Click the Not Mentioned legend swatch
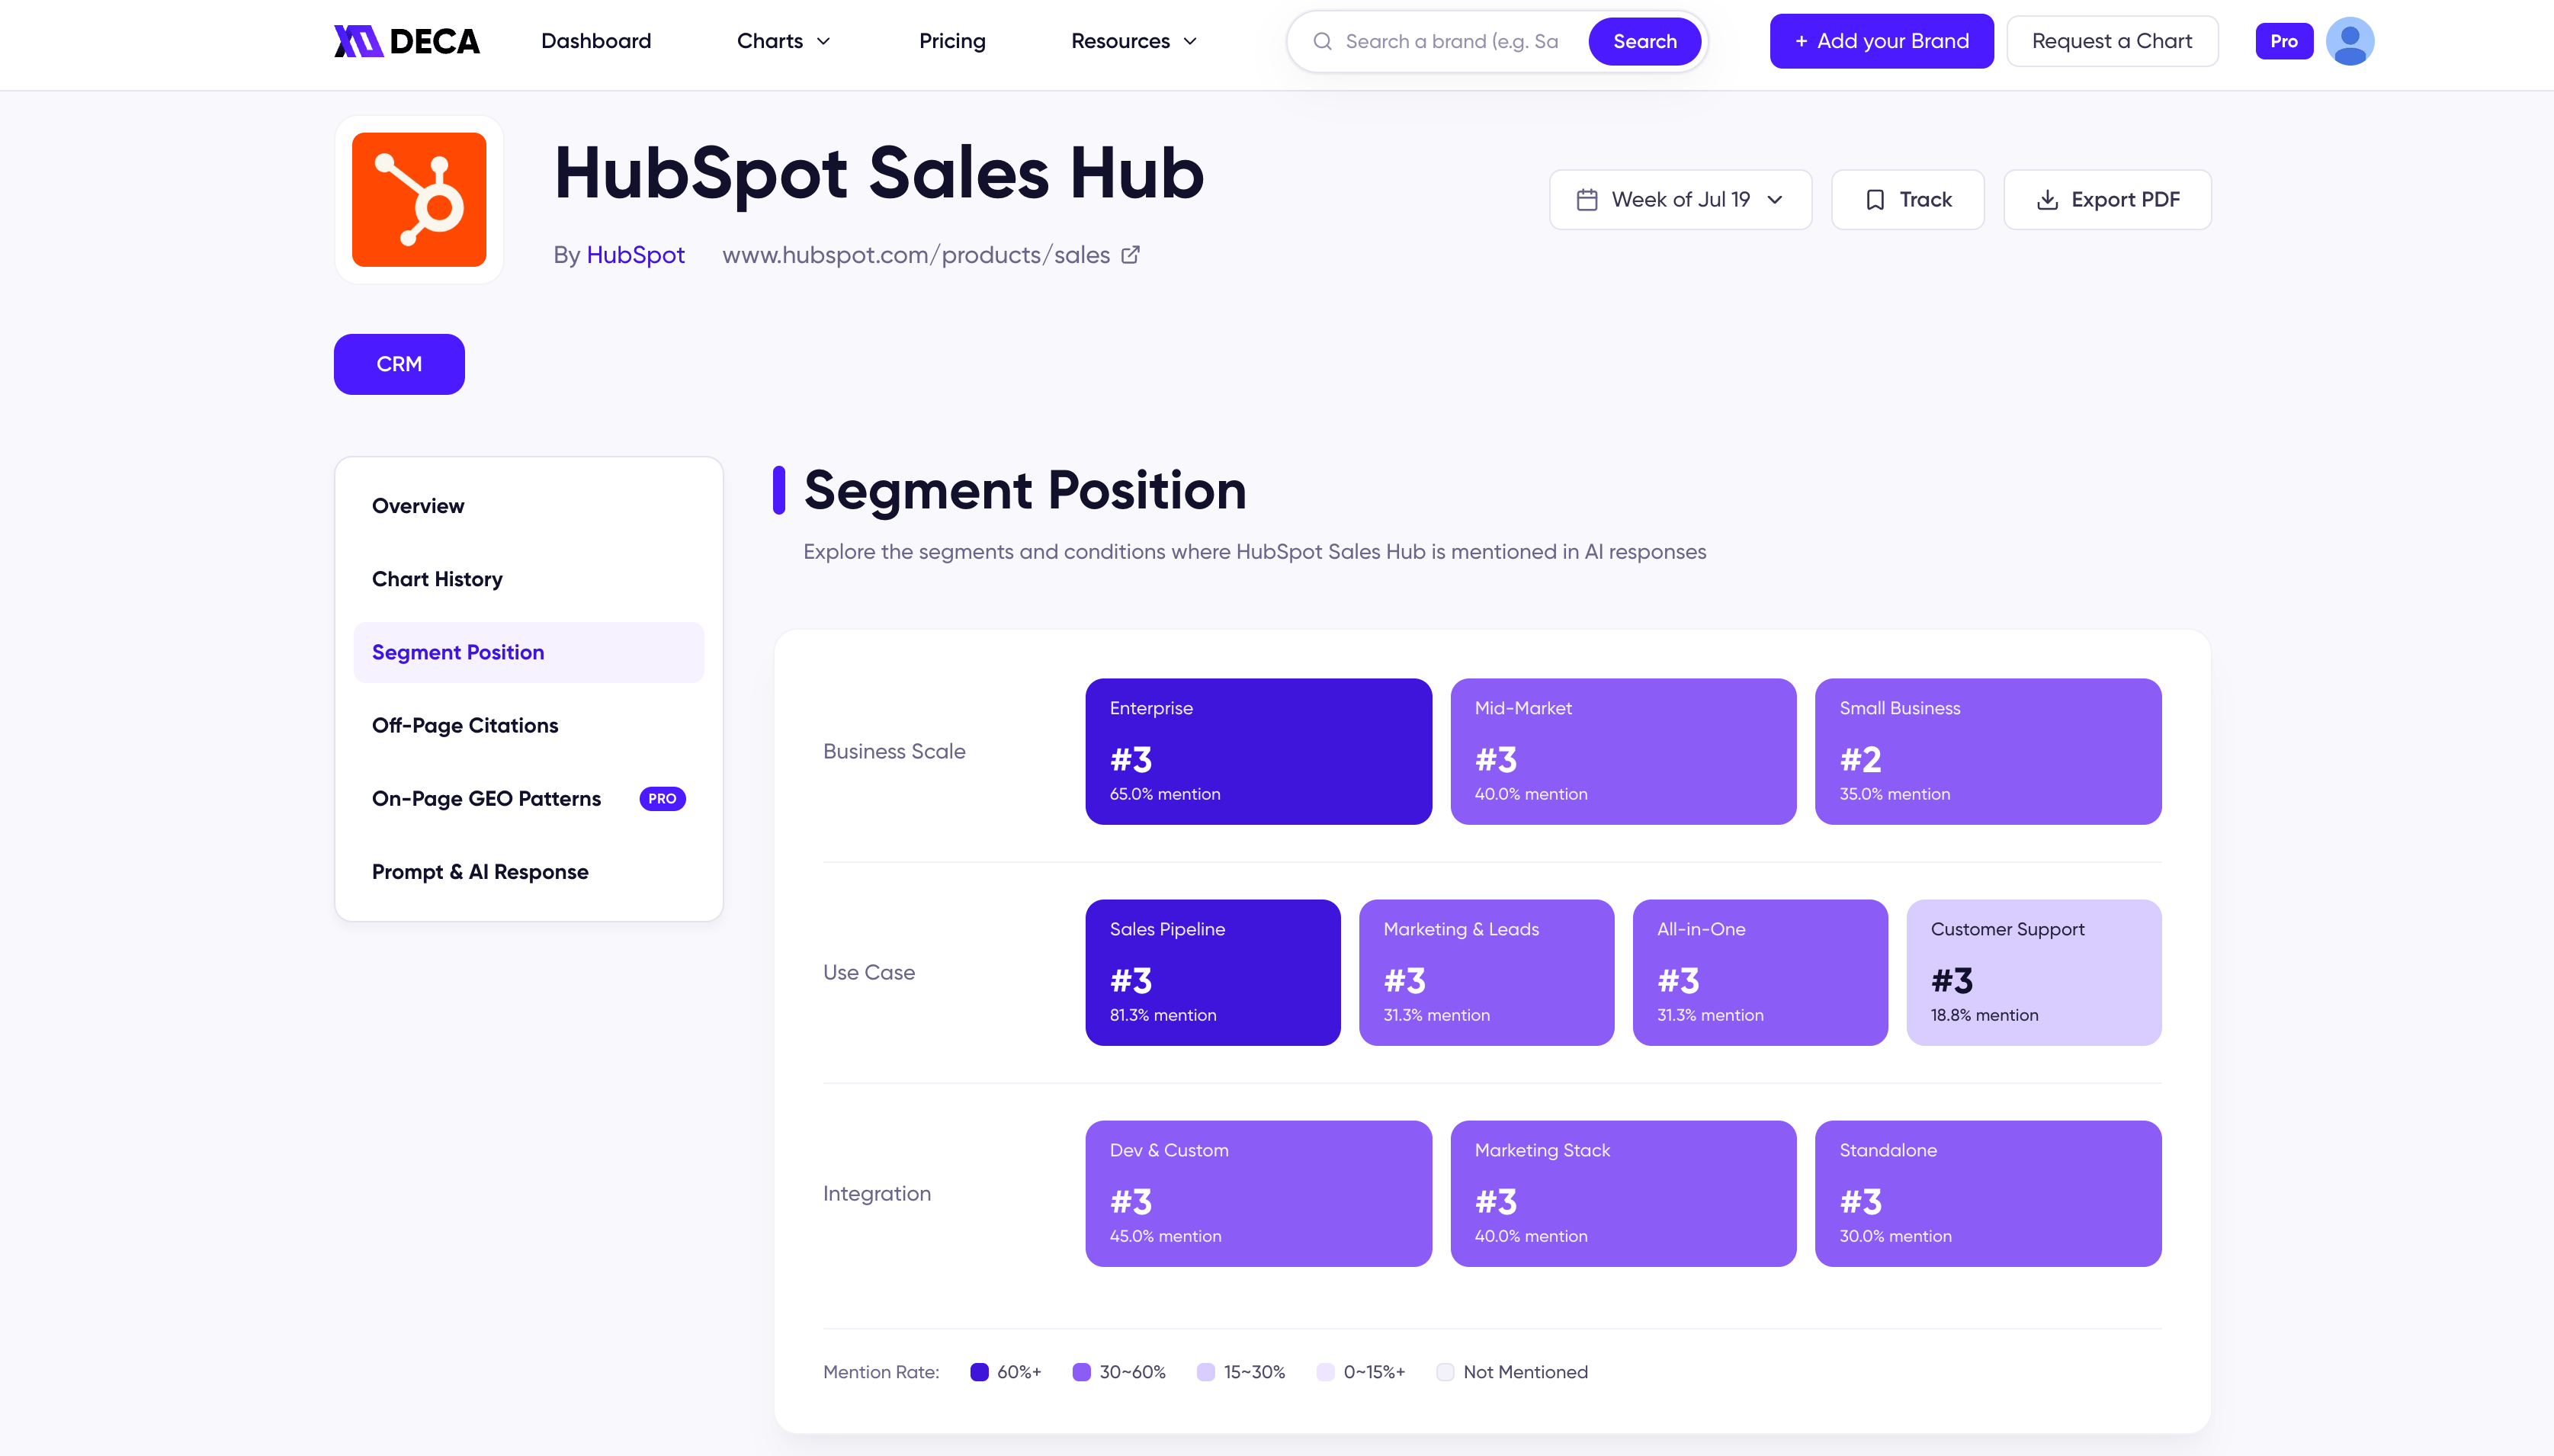Viewport: 2554px width, 1456px height. [x=1445, y=1372]
